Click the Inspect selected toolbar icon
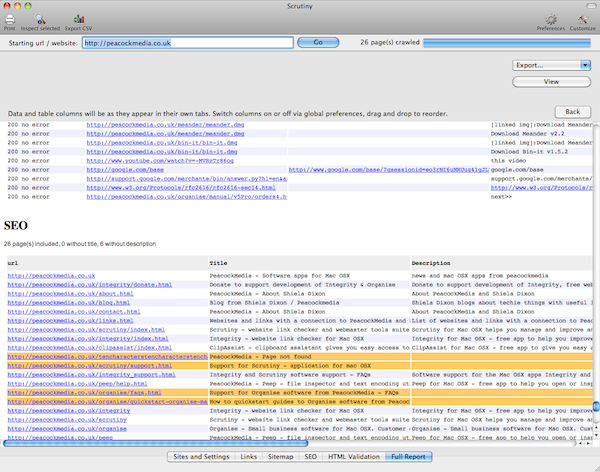This screenshot has width=600, height=472. coord(40,22)
